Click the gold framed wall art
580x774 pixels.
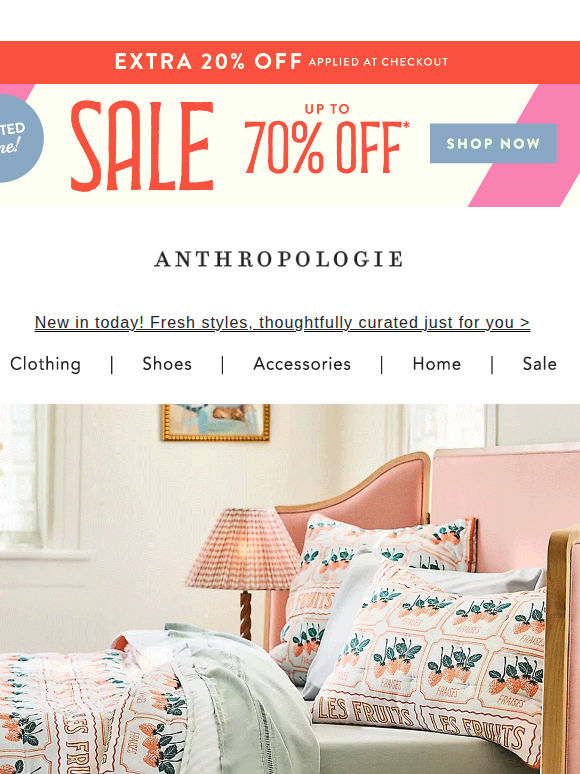click(216, 422)
